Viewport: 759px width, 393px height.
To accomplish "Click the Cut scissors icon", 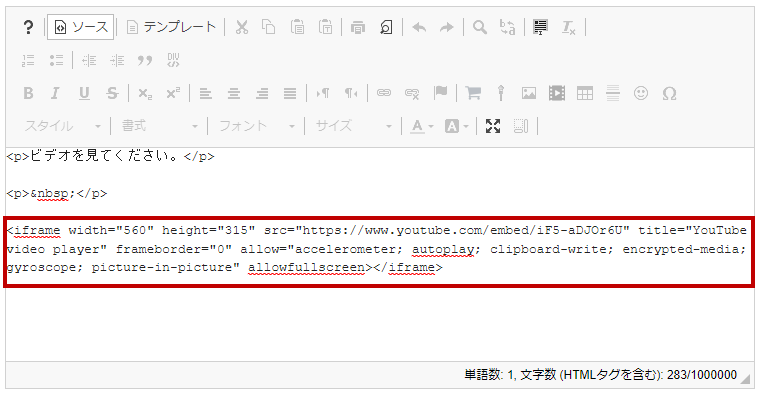I will [x=242, y=27].
